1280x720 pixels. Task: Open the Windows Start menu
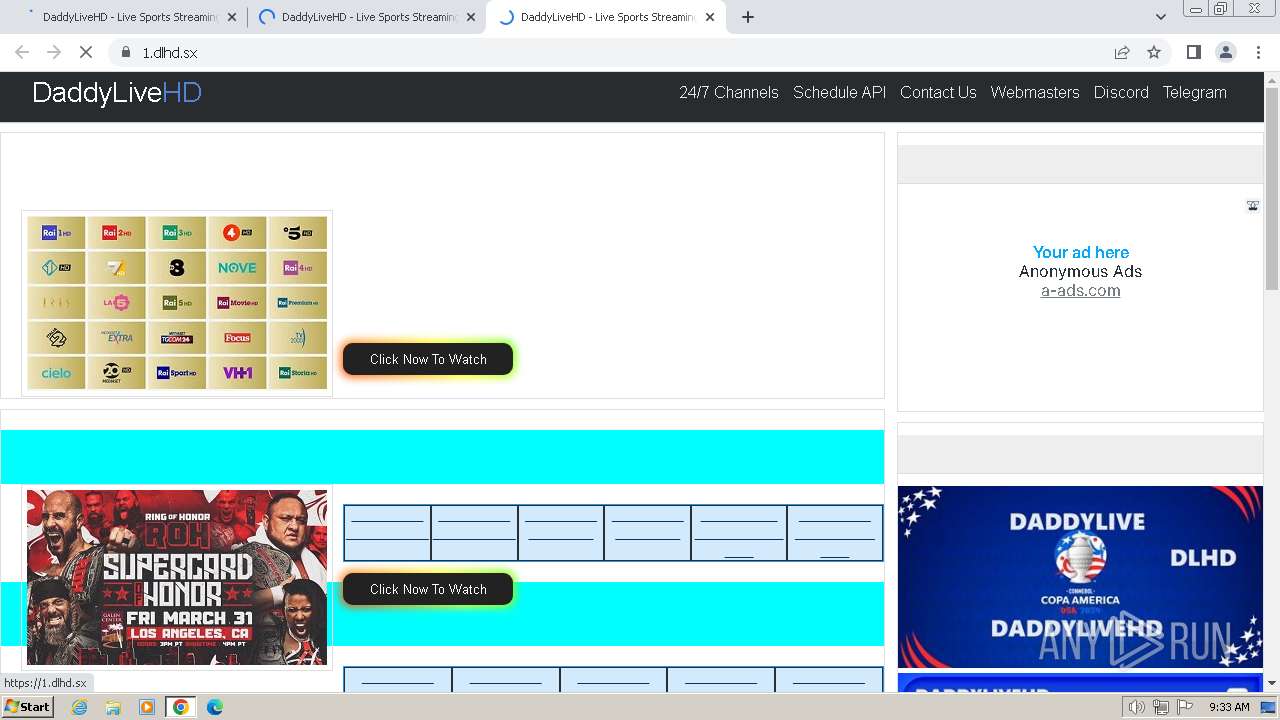[x=28, y=707]
